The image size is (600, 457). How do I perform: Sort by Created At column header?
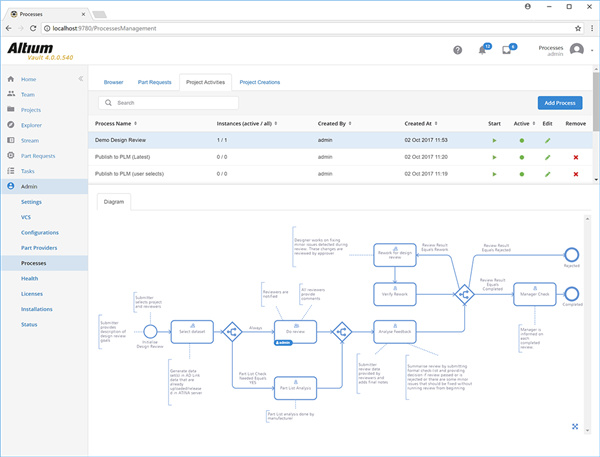click(418, 124)
